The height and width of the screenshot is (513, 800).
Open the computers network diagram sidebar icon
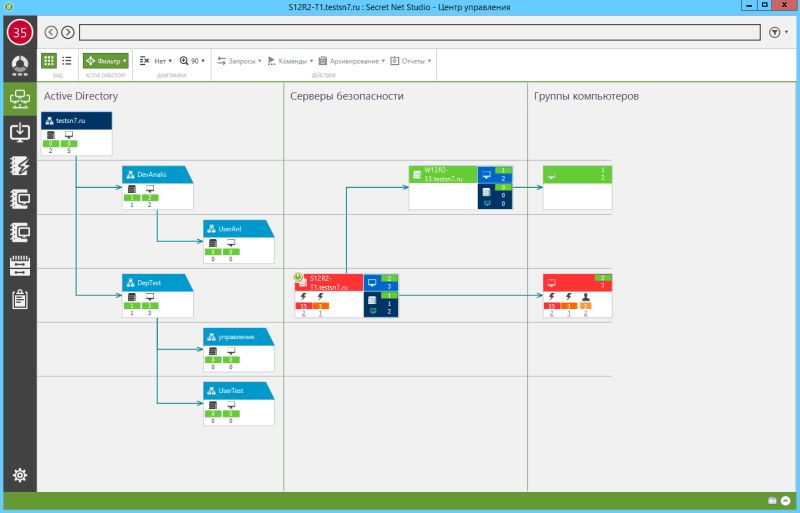20,99
